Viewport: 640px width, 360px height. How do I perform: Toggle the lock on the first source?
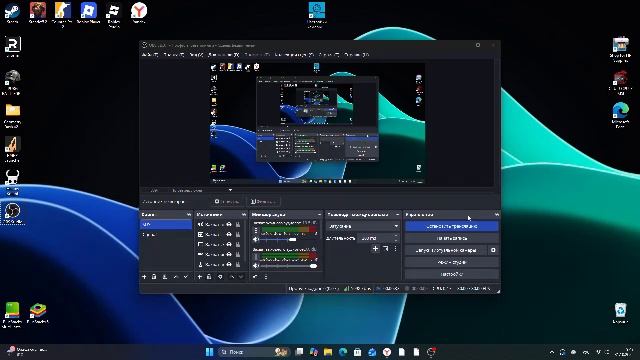pyautogui.click(x=238, y=224)
